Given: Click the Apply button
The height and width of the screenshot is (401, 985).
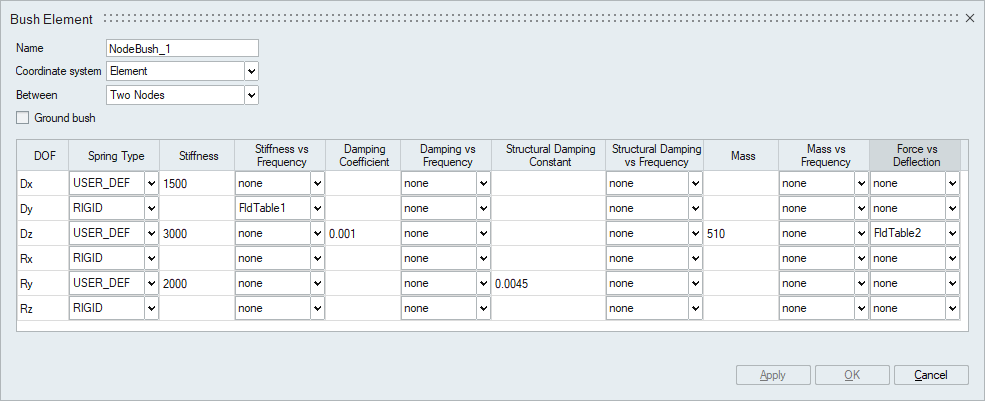Looking at the screenshot, I should [x=772, y=376].
